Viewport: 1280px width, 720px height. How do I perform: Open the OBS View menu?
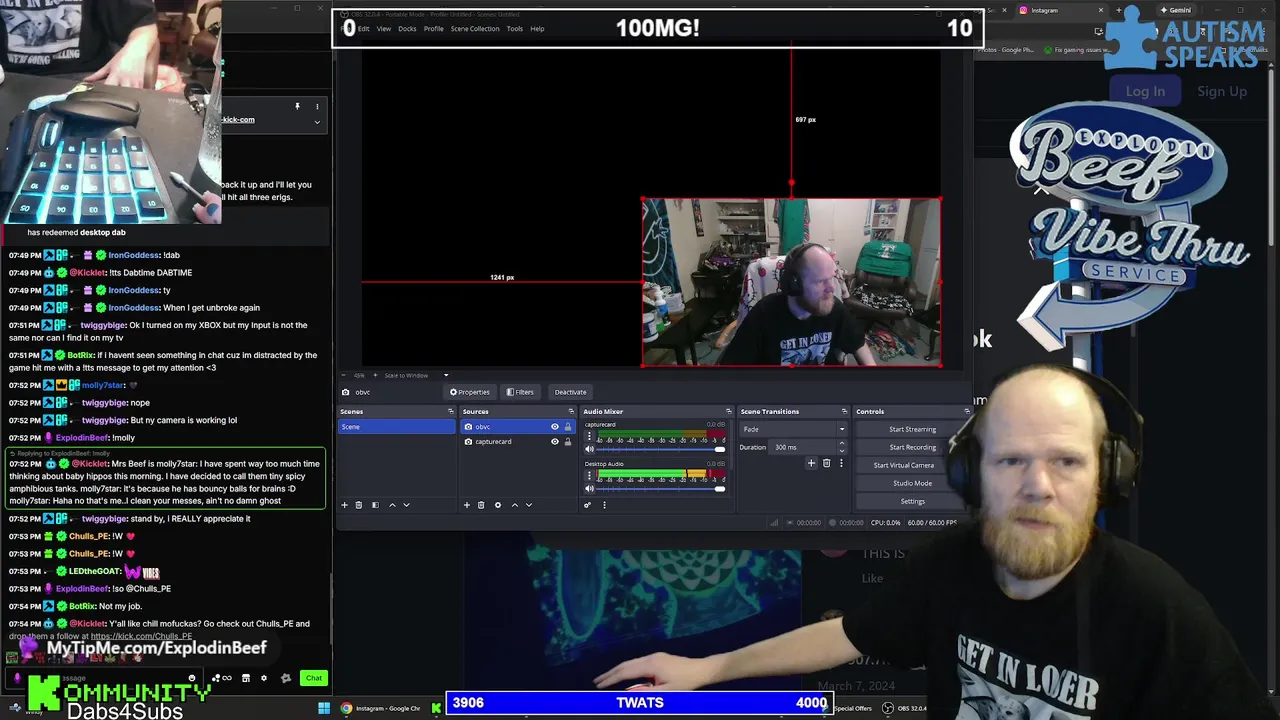point(384,29)
